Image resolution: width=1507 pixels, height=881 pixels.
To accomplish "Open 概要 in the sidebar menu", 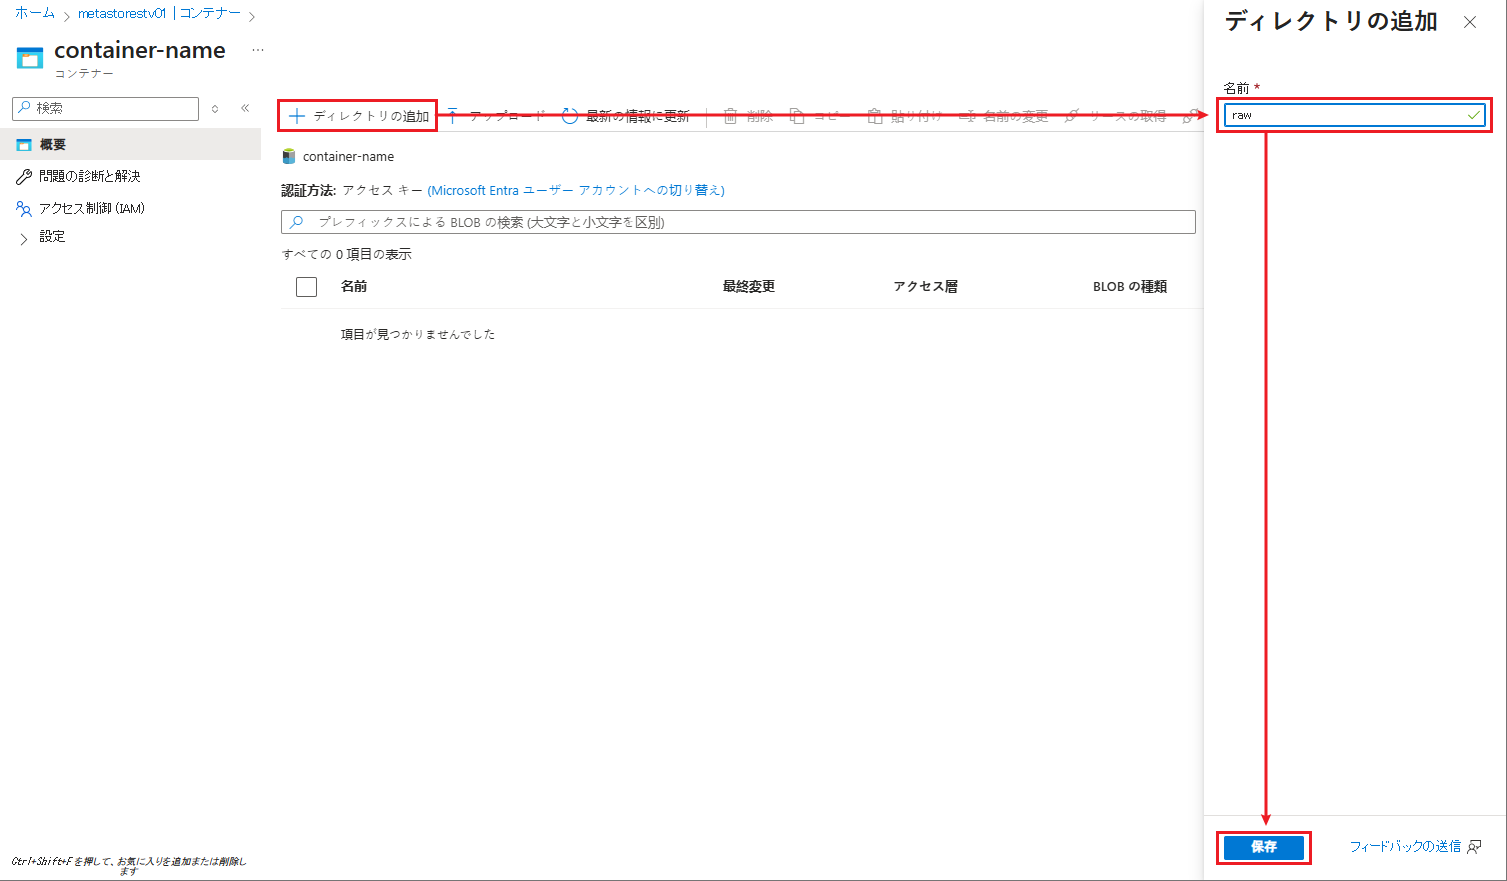I will point(130,145).
